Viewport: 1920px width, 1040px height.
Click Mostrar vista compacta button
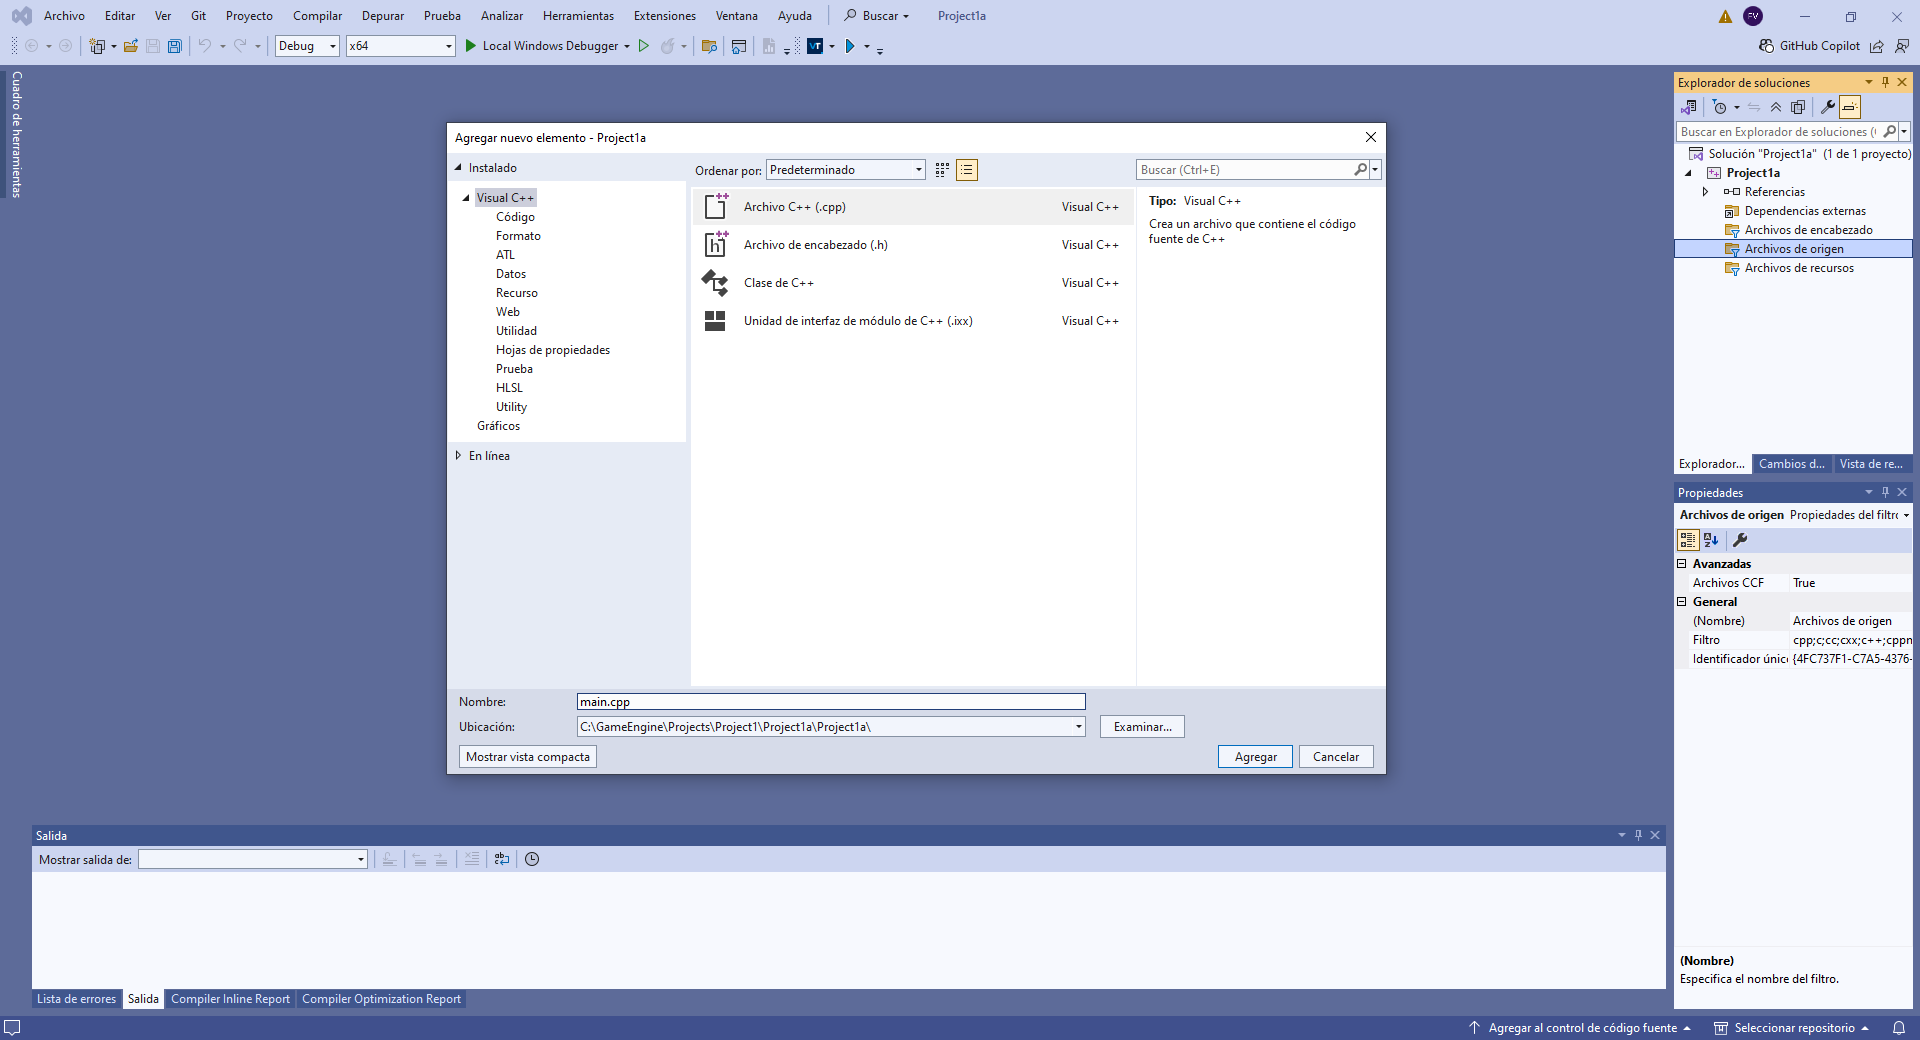pyautogui.click(x=528, y=757)
